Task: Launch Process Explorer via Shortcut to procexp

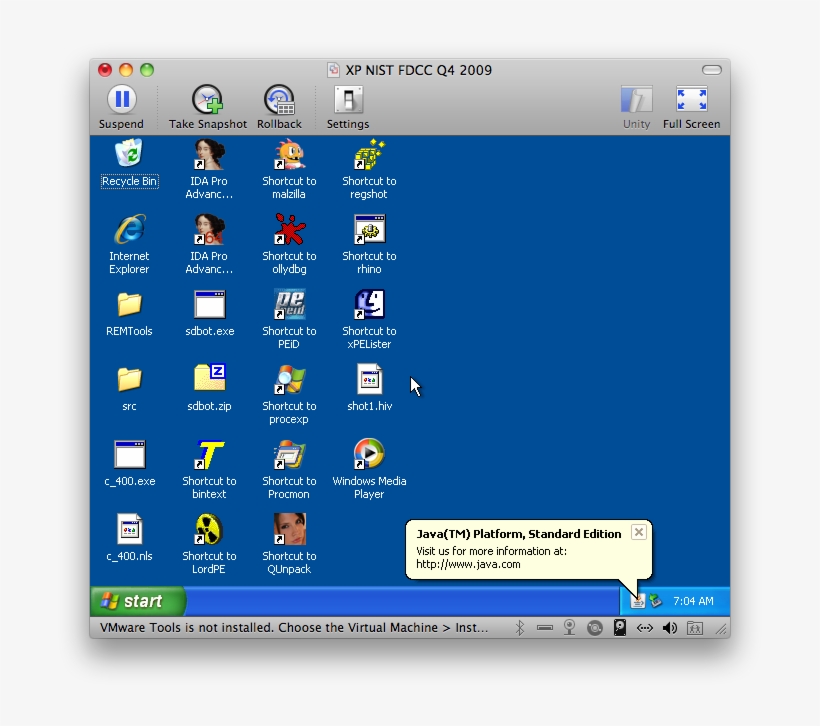Action: pyautogui.click(x=288, y=380)
